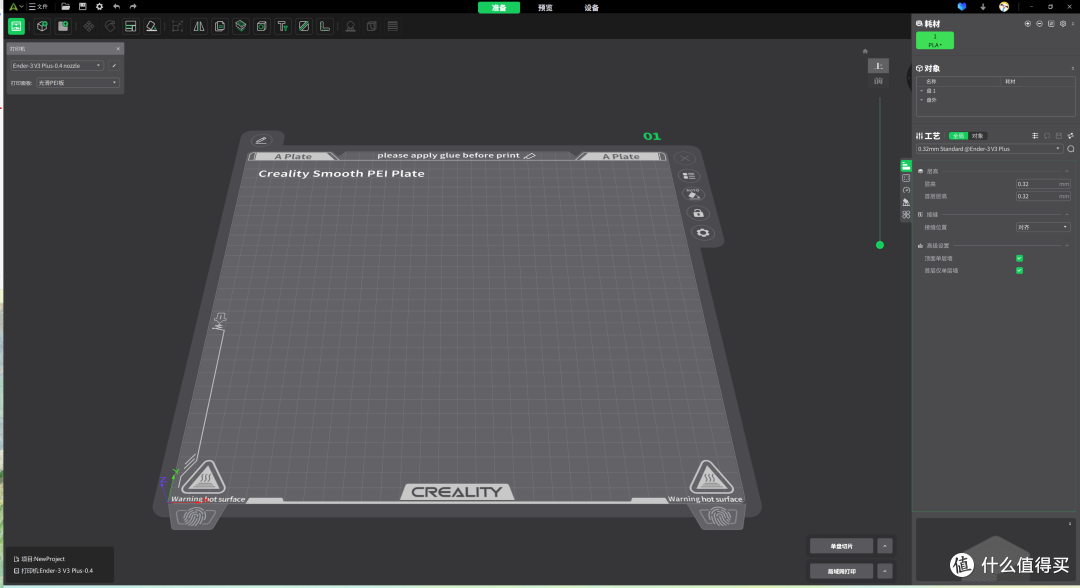
Task: Select the lay on face tool
Action: (x=152, y=26)
